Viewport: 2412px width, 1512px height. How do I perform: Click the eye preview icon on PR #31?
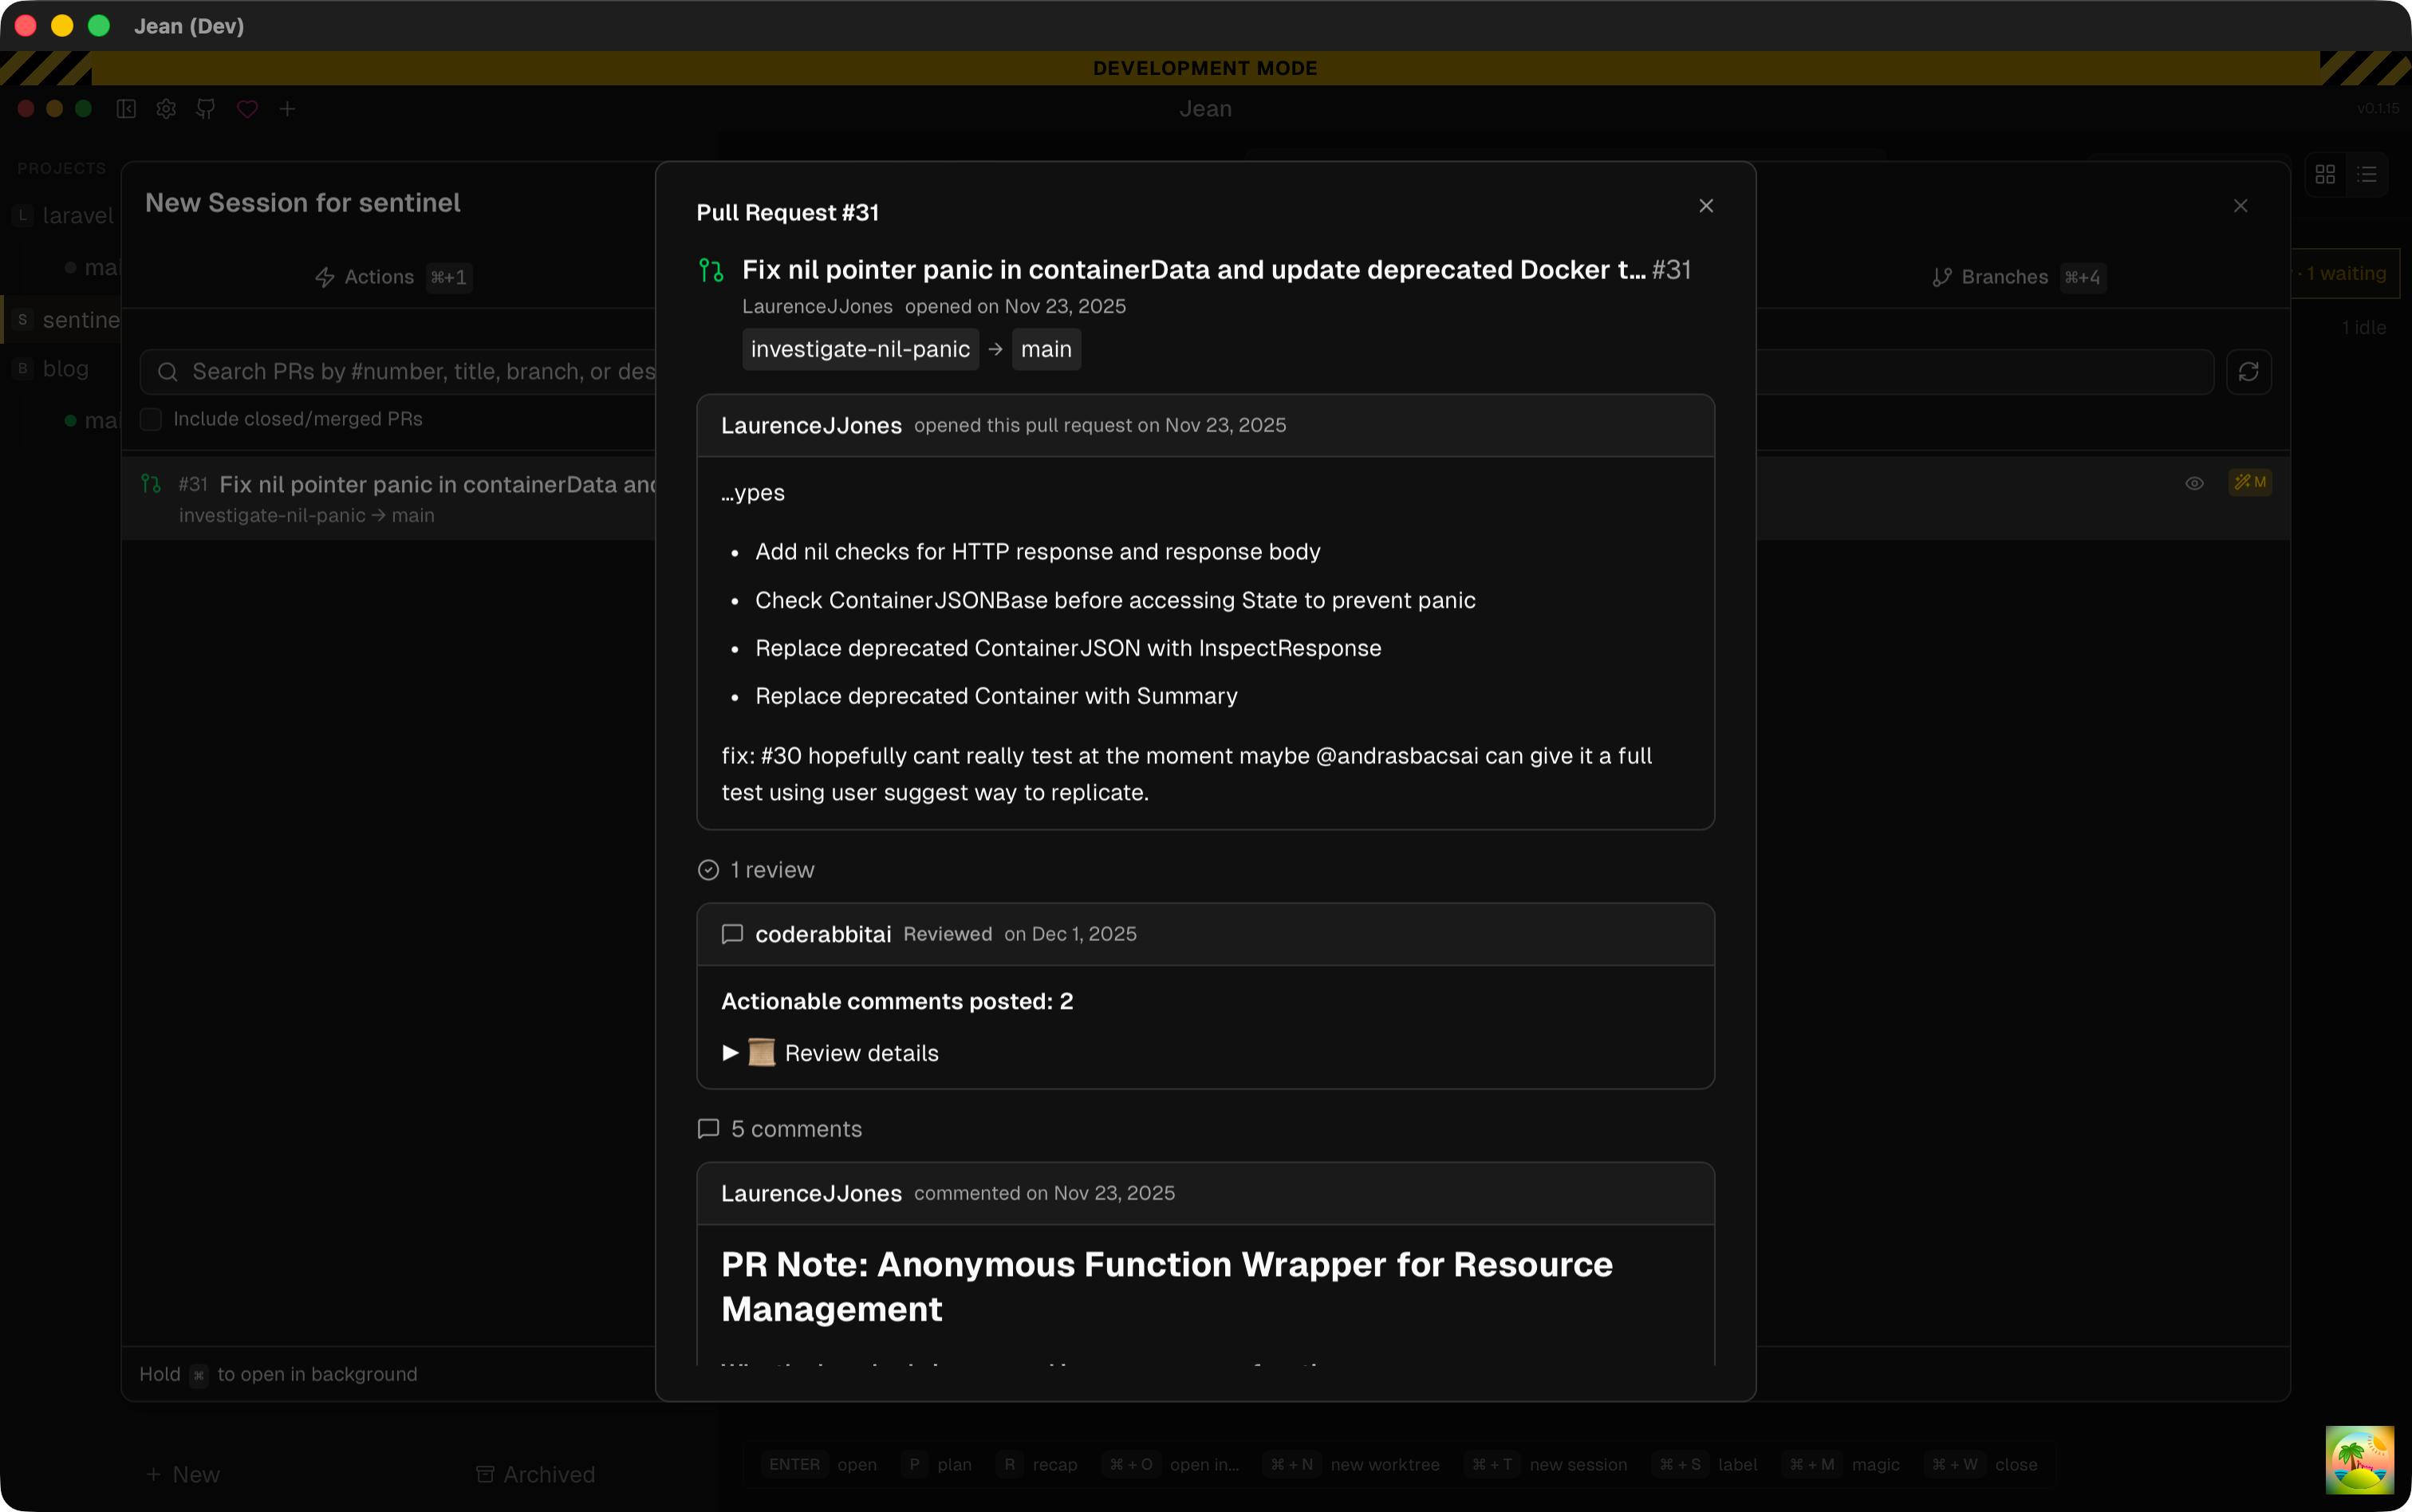tap(2194, 483)
